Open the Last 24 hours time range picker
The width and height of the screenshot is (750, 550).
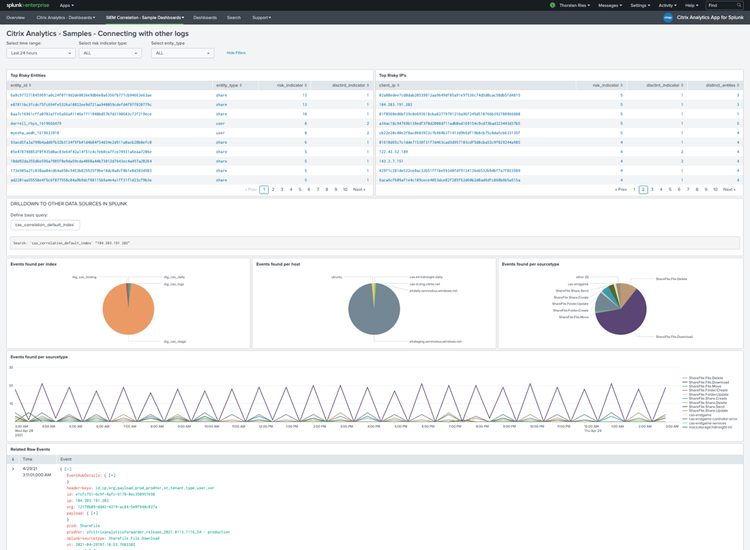pos(41,53)
